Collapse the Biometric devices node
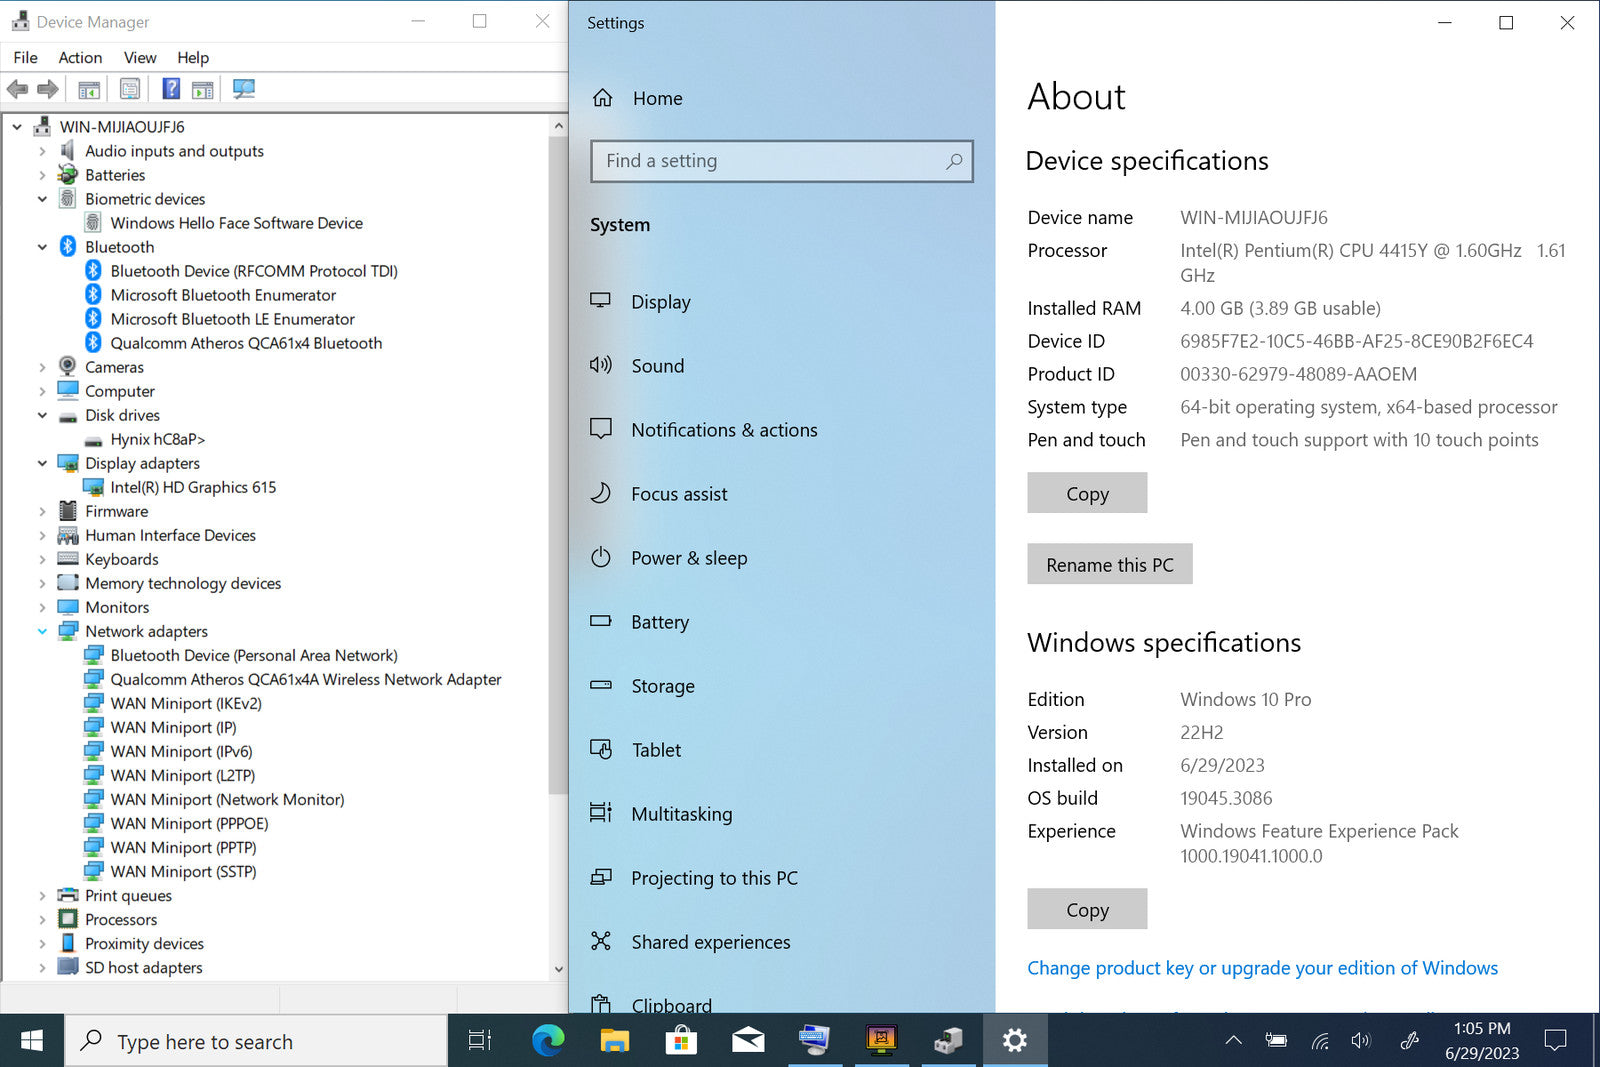The height and width of the screenshot is (1067, 1600). [x=42, y=199]
